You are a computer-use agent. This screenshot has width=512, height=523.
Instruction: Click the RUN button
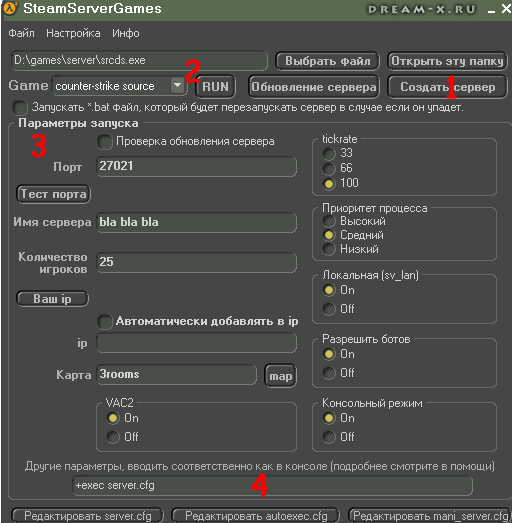click(x=215, y=87)
